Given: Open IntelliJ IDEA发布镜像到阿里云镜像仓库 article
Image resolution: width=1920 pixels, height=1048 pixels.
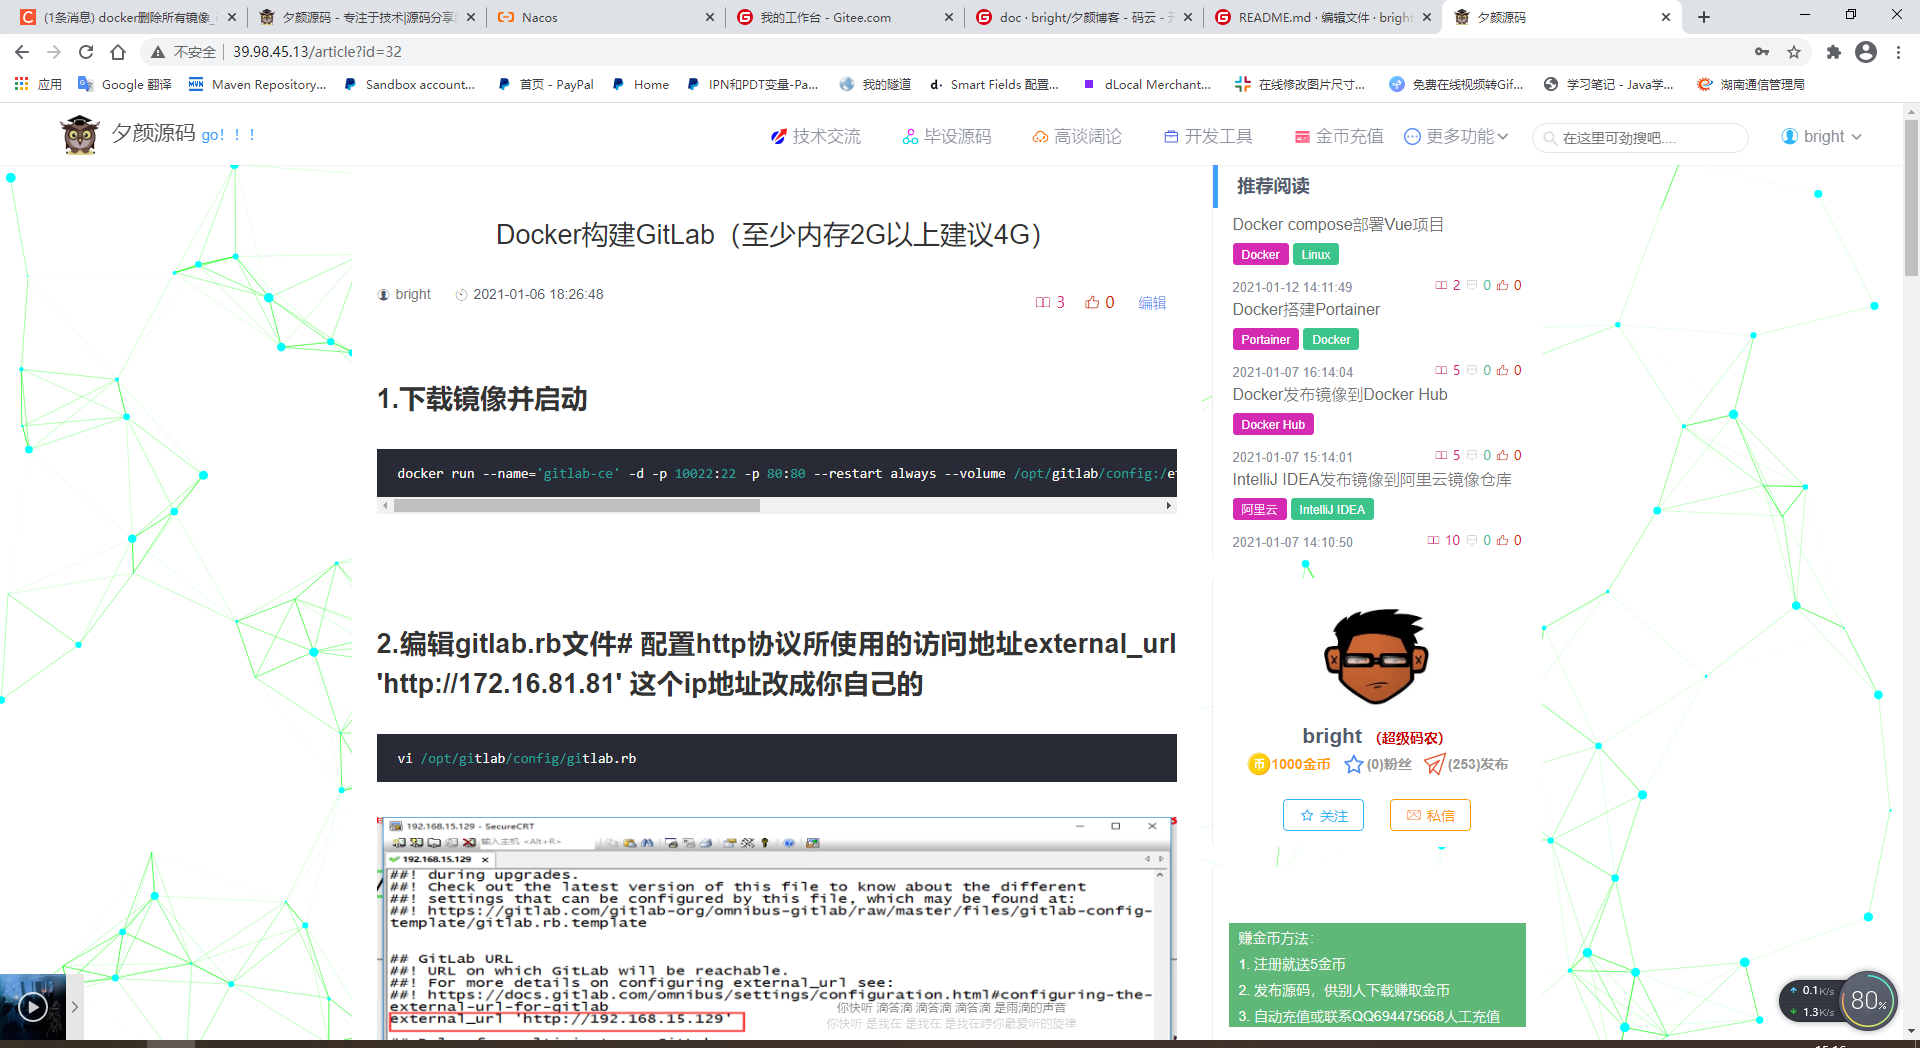Looking at the screenshot, I should click(x=1372, y=479).
